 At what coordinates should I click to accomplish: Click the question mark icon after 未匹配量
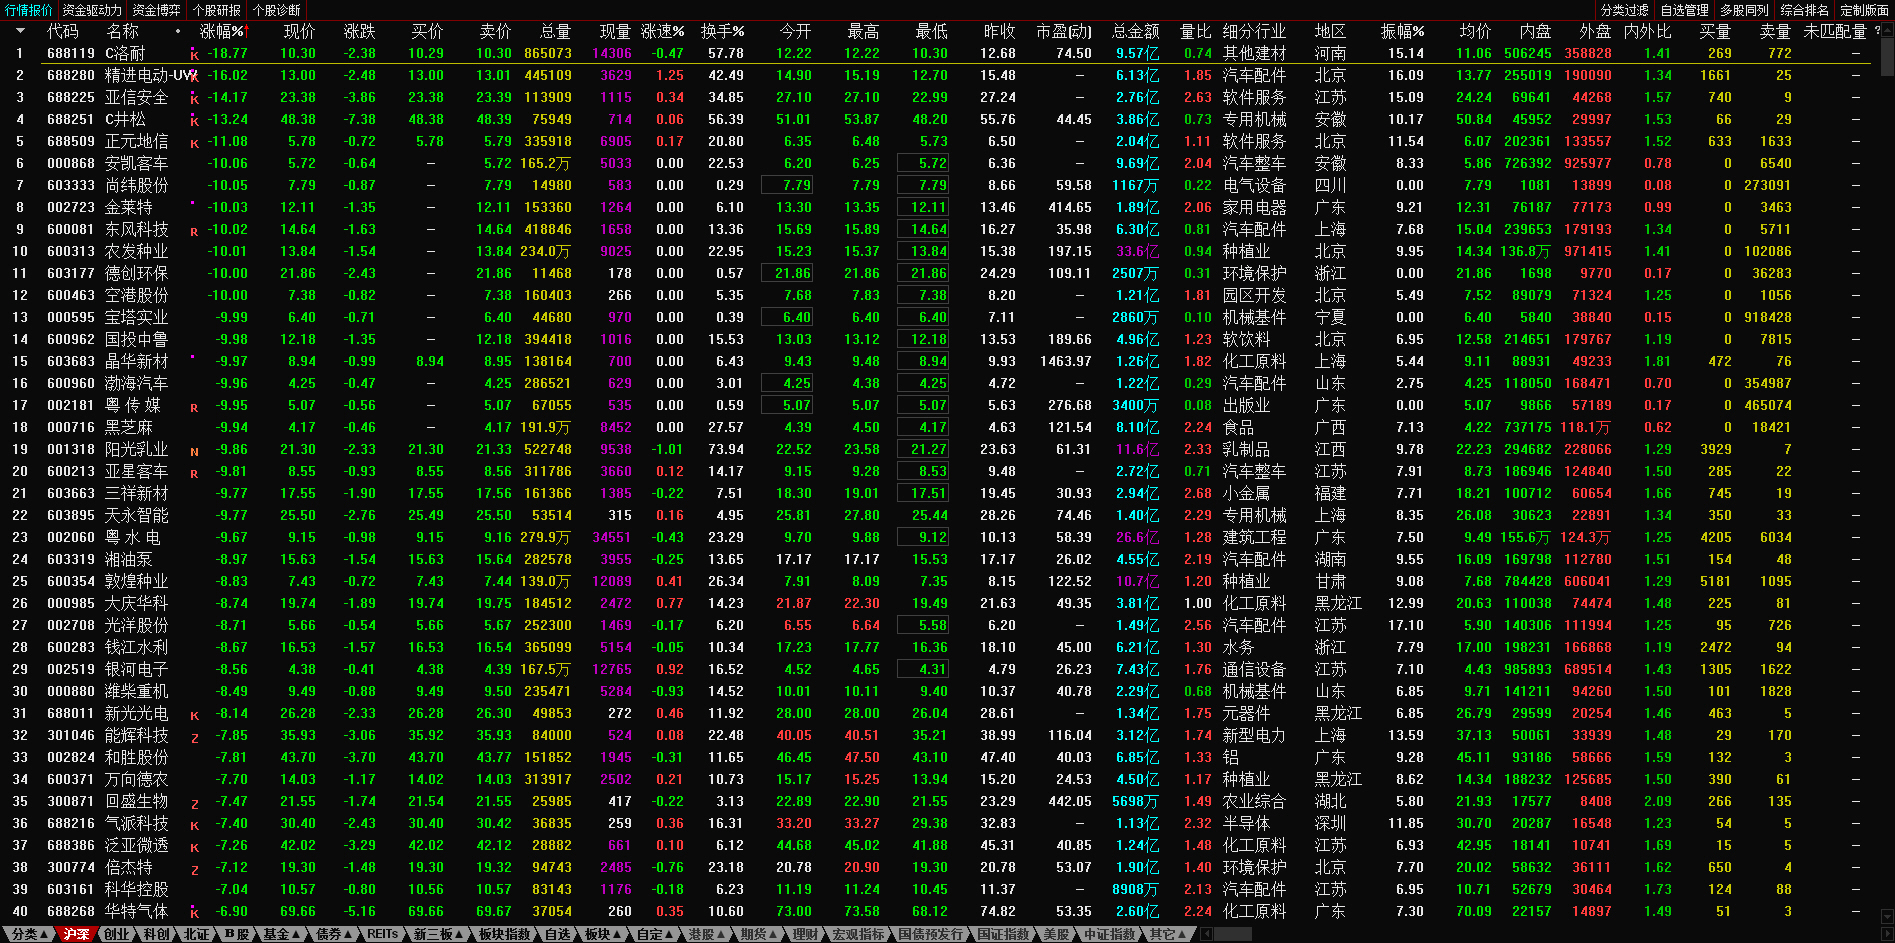point(1876,31)
